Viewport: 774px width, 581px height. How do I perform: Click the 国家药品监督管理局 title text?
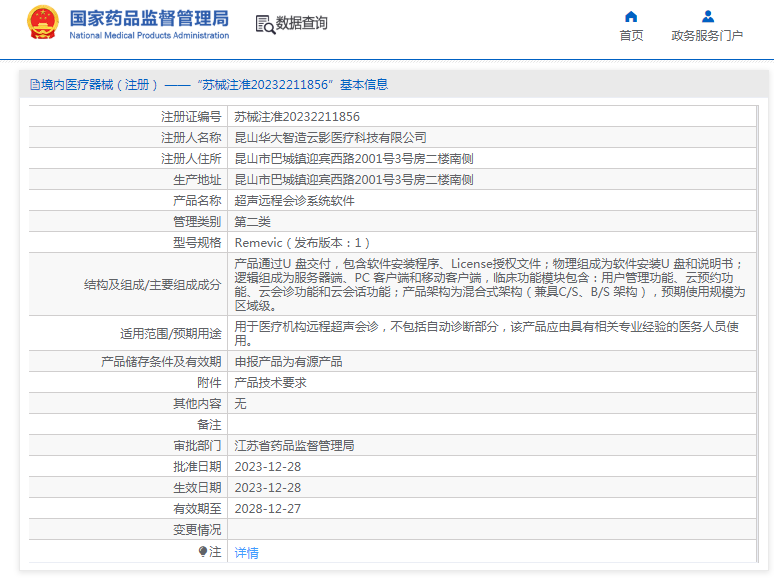point(149,18)
